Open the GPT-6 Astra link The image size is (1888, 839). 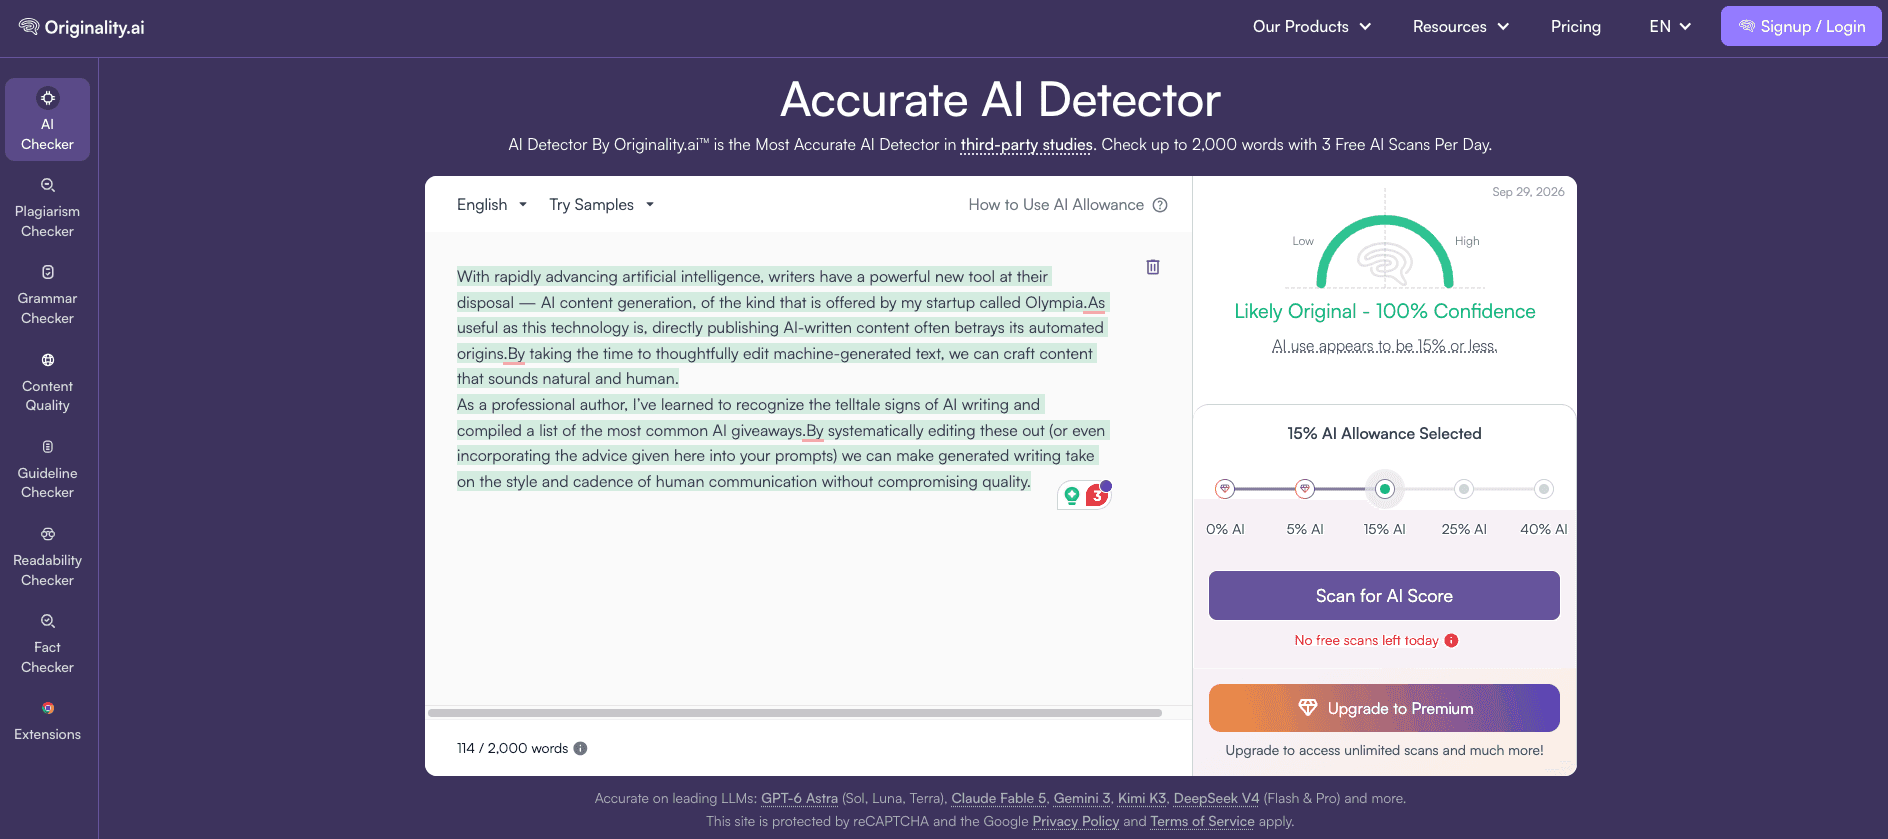tap(799, 799)
